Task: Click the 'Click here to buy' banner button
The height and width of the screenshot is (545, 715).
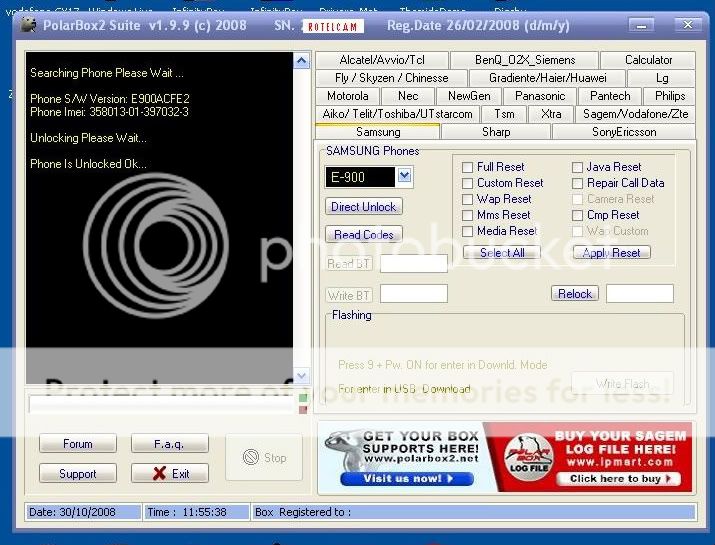Action: coord(619,478)
